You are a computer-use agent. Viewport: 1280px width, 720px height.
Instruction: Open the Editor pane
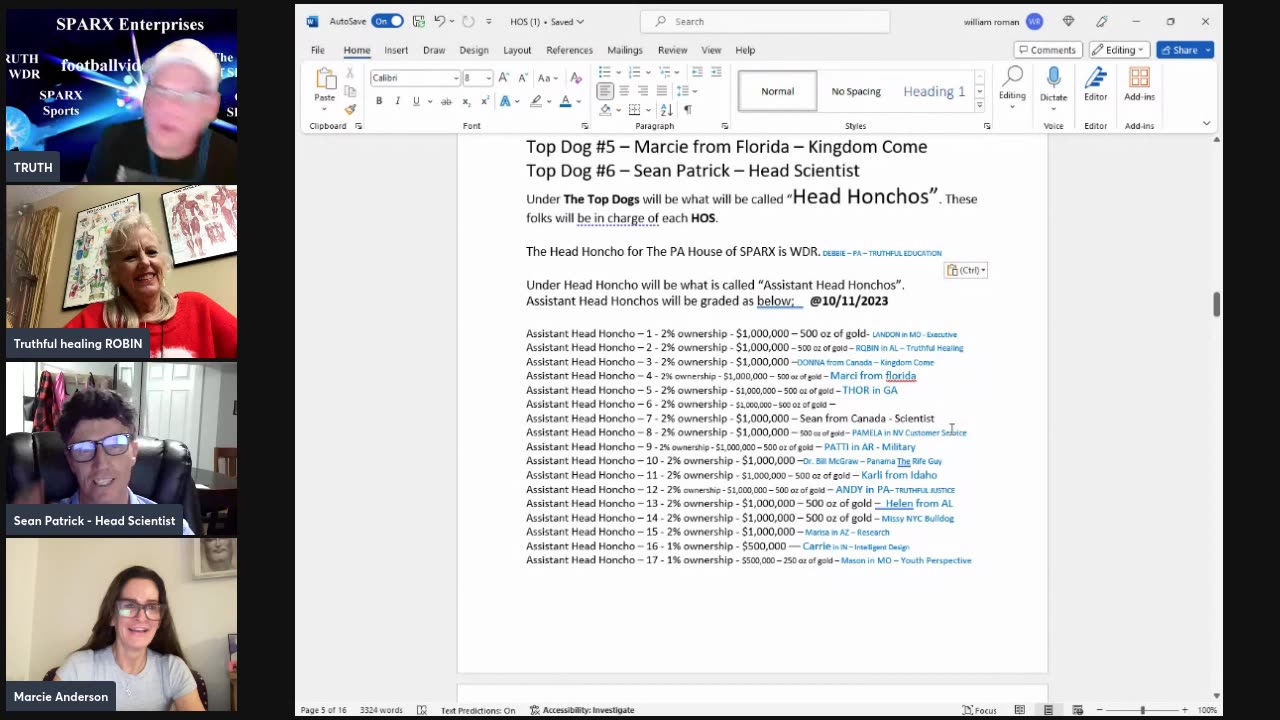tap(1096, 84)
